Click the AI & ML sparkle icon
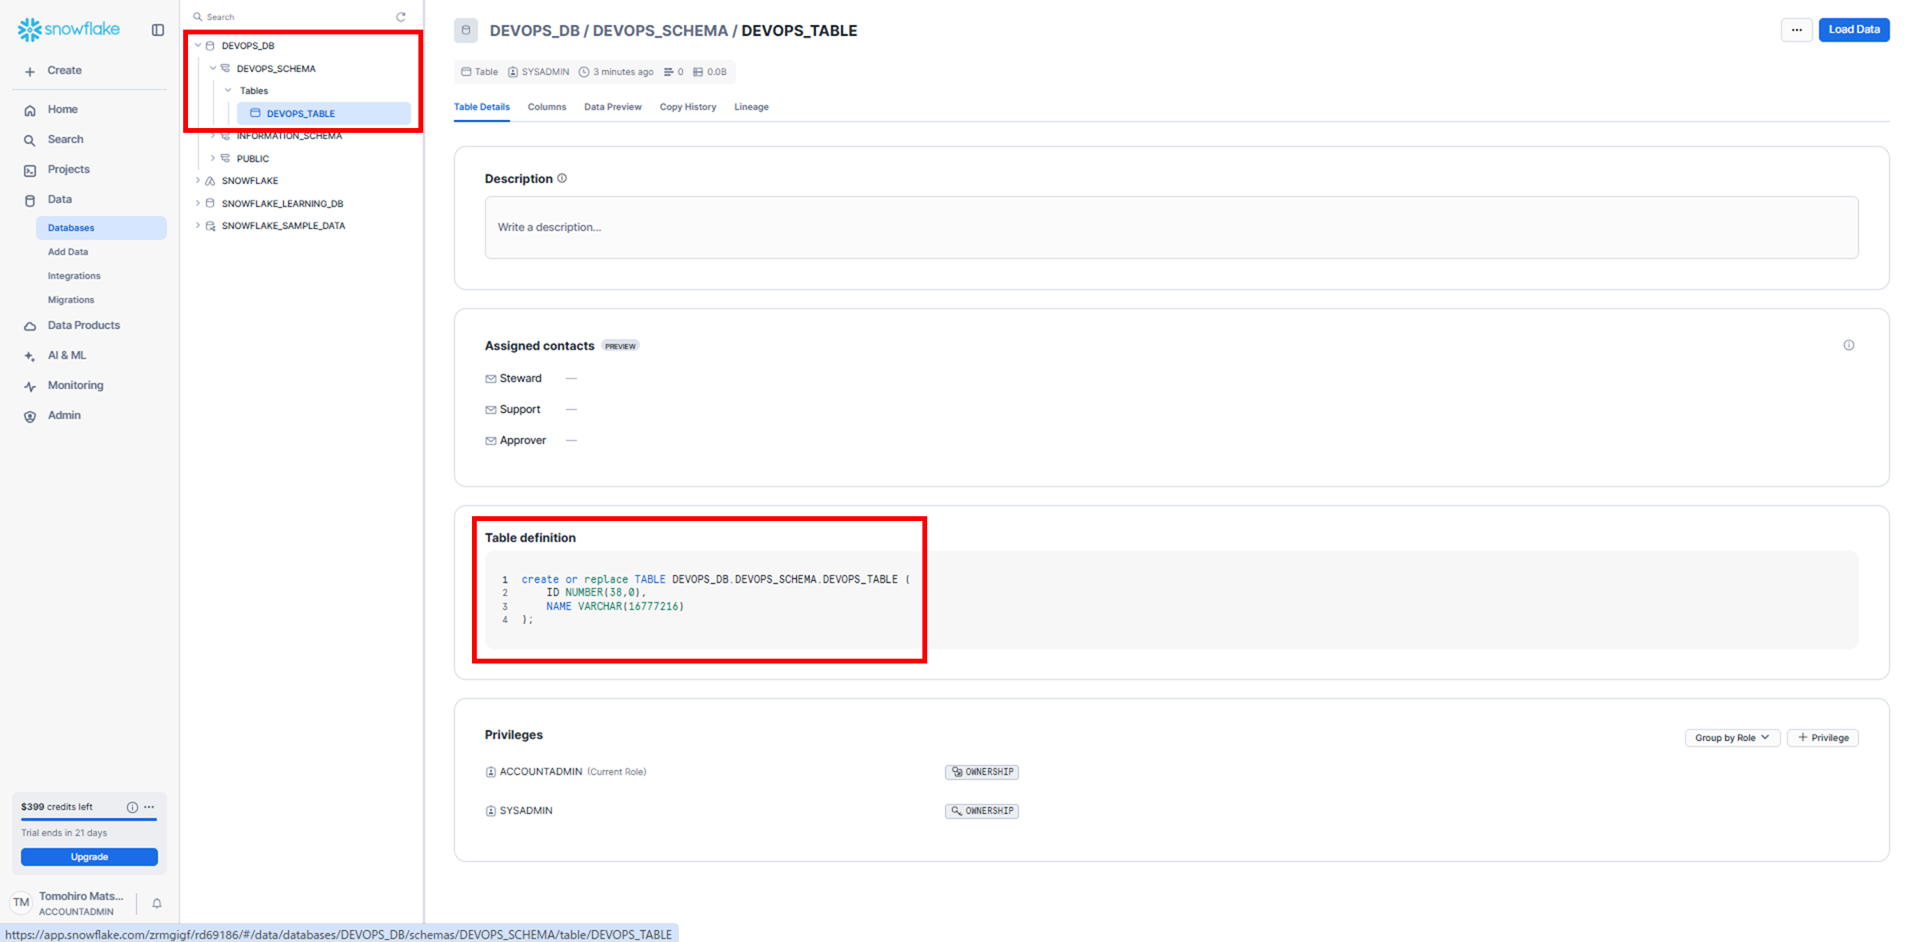Viewport: 1920px width, 942px height. pos(30,356)
